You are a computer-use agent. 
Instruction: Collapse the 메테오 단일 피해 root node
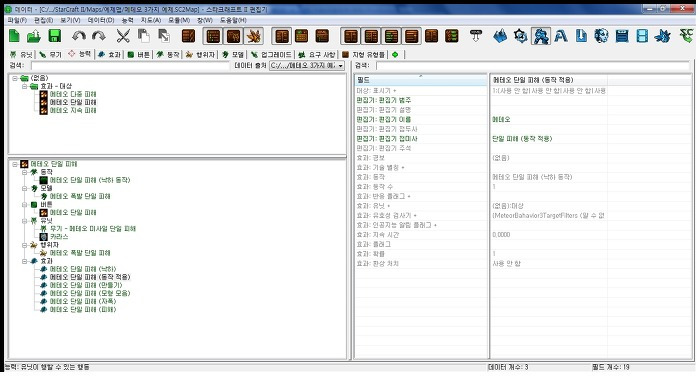[x=15, y=164]
